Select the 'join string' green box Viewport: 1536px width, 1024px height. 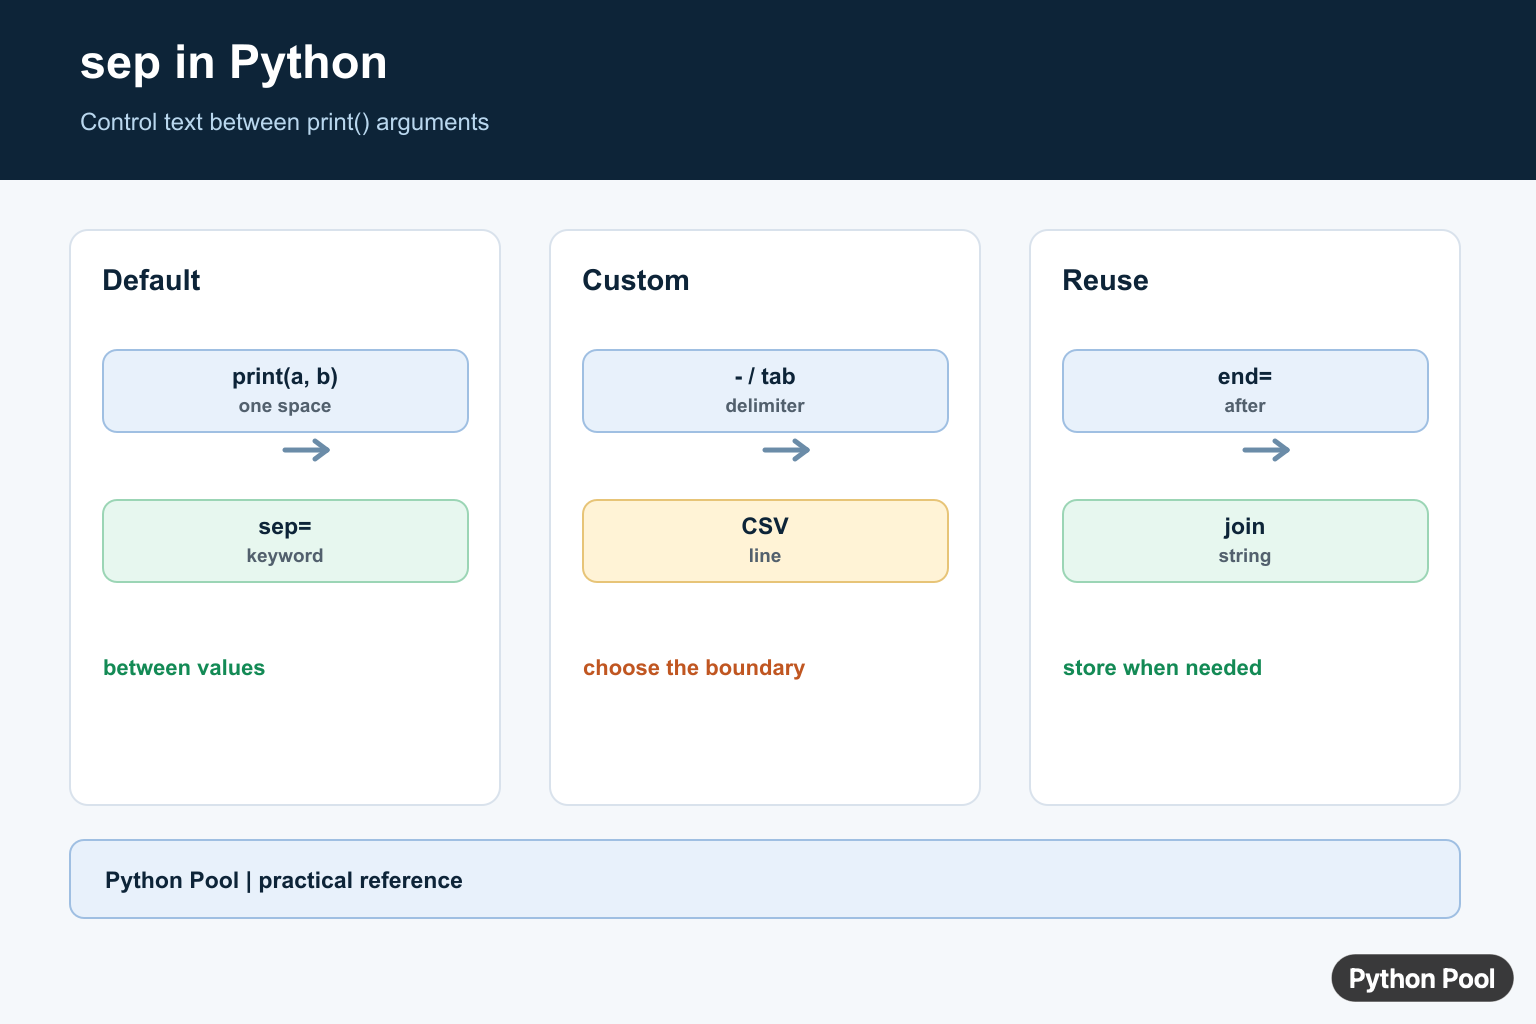point(1245,541)
